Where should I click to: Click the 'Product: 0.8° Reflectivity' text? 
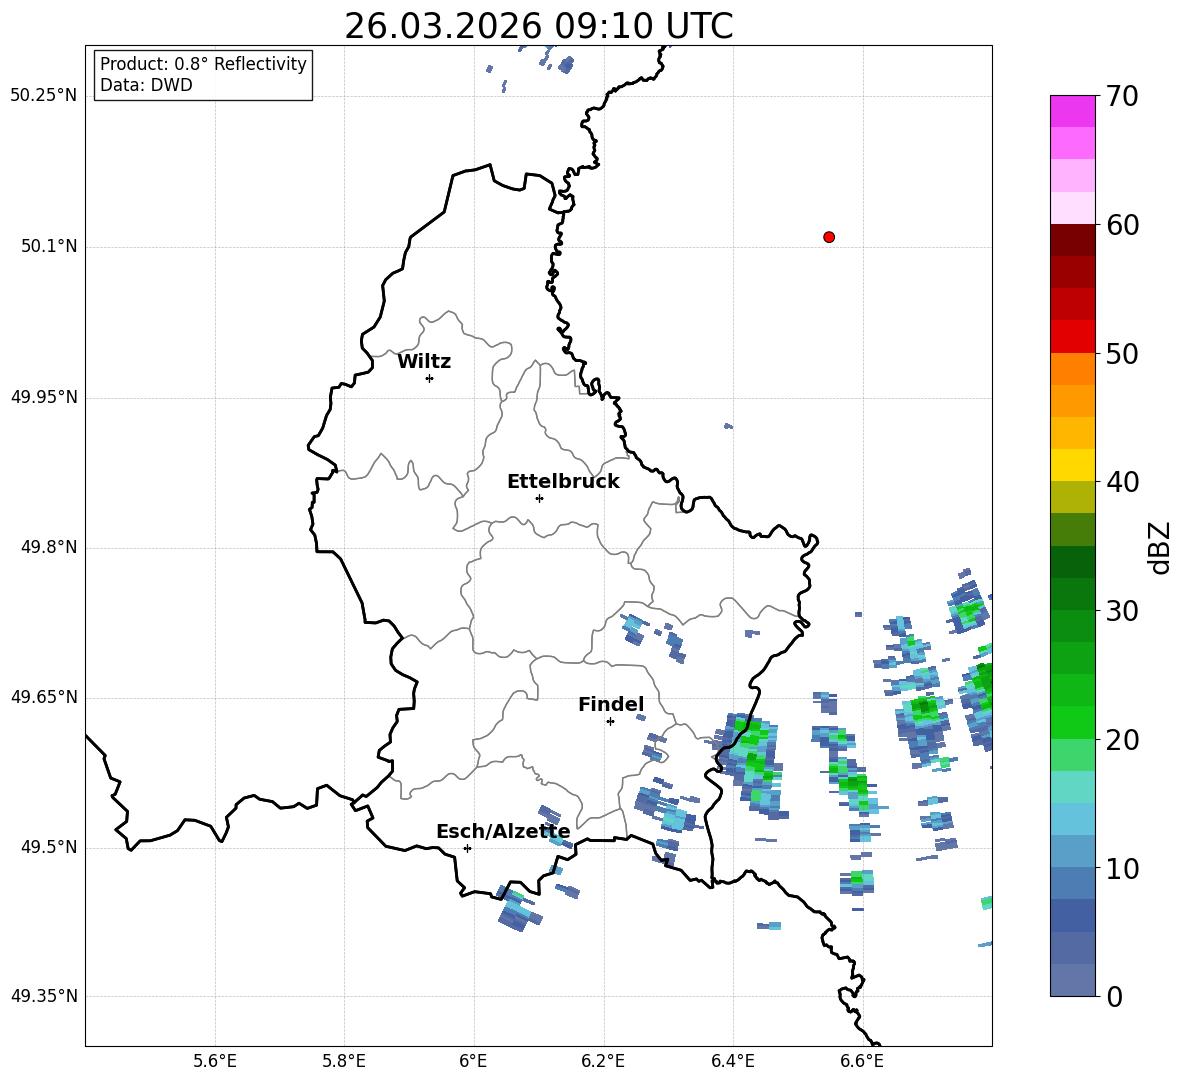point(203,64)
